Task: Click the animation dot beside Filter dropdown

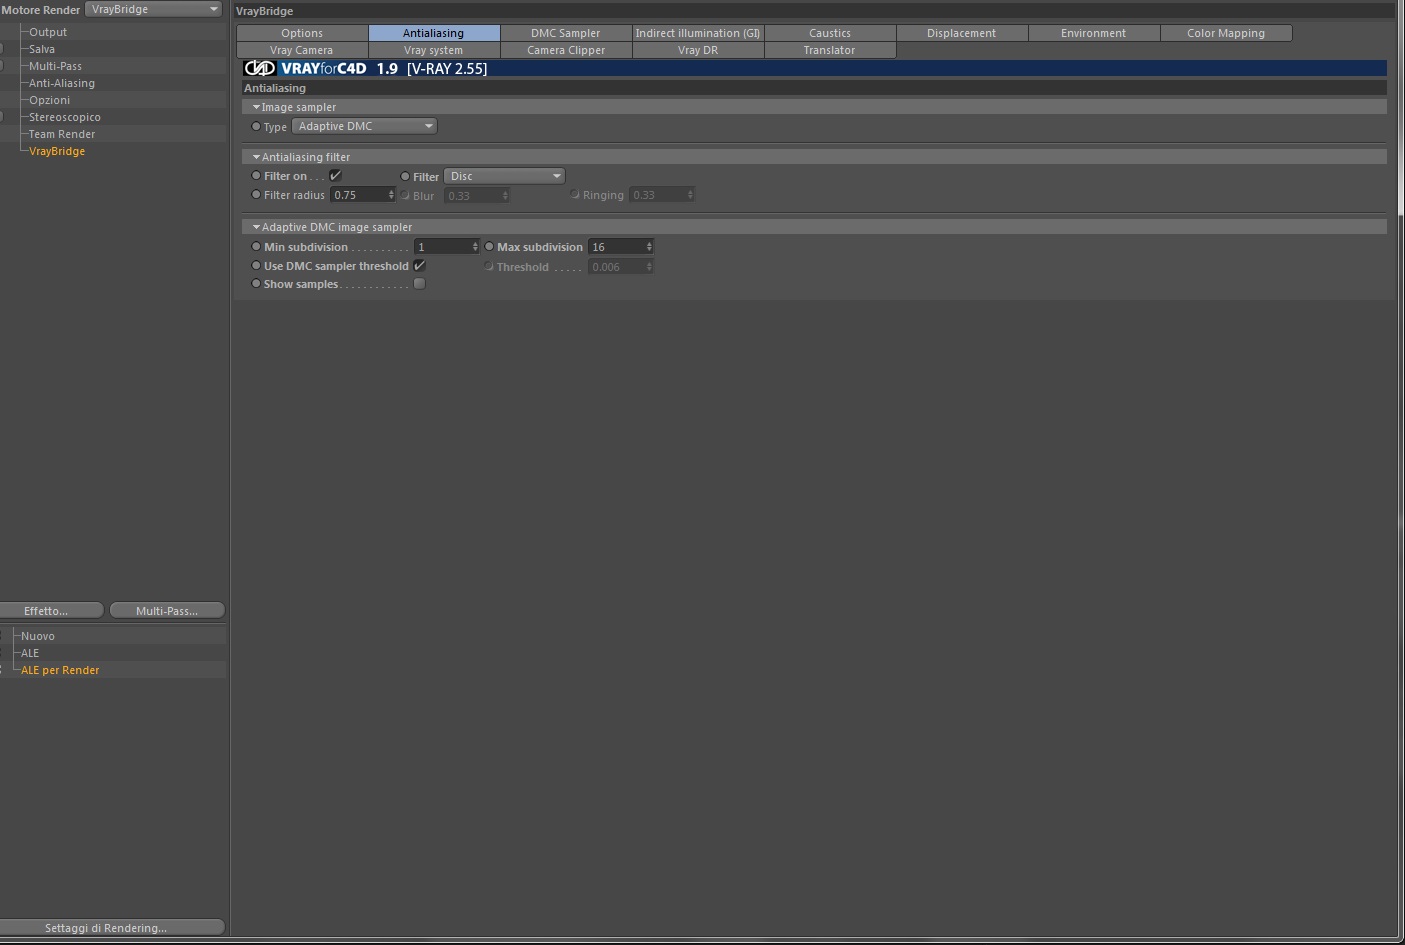Action: 405,176
